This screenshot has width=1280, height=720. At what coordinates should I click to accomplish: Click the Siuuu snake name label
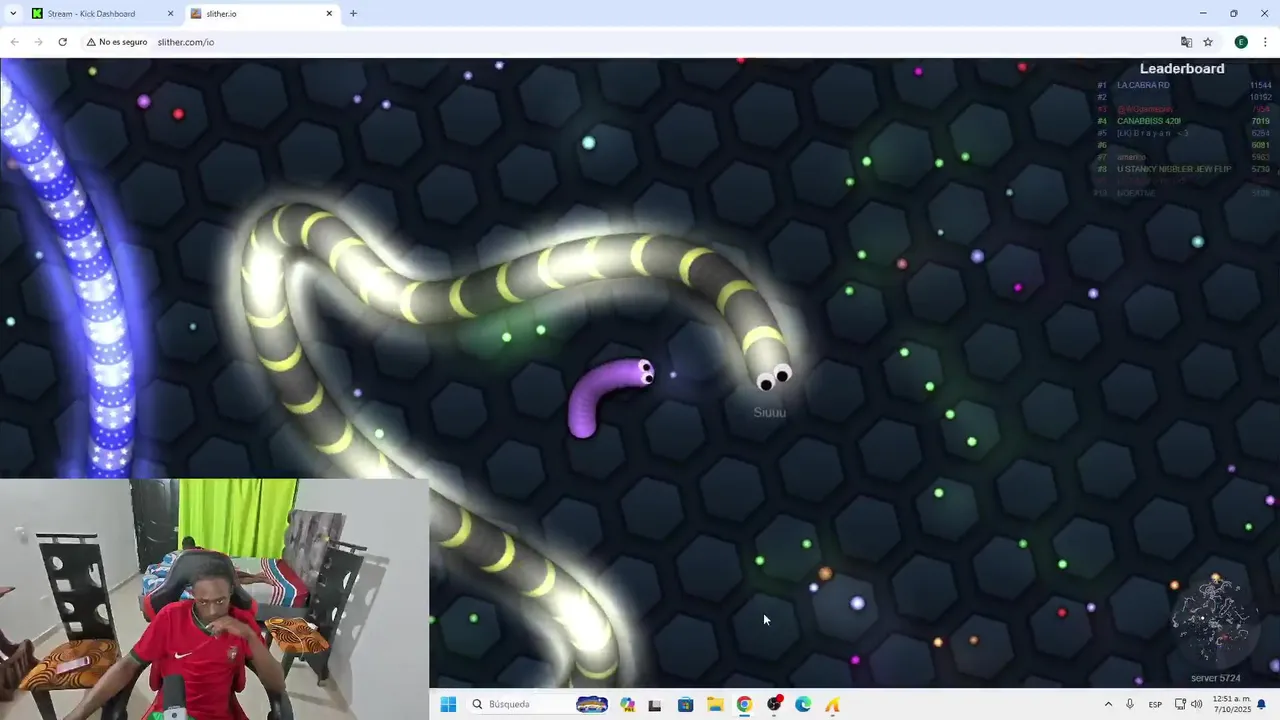[769, 412]
